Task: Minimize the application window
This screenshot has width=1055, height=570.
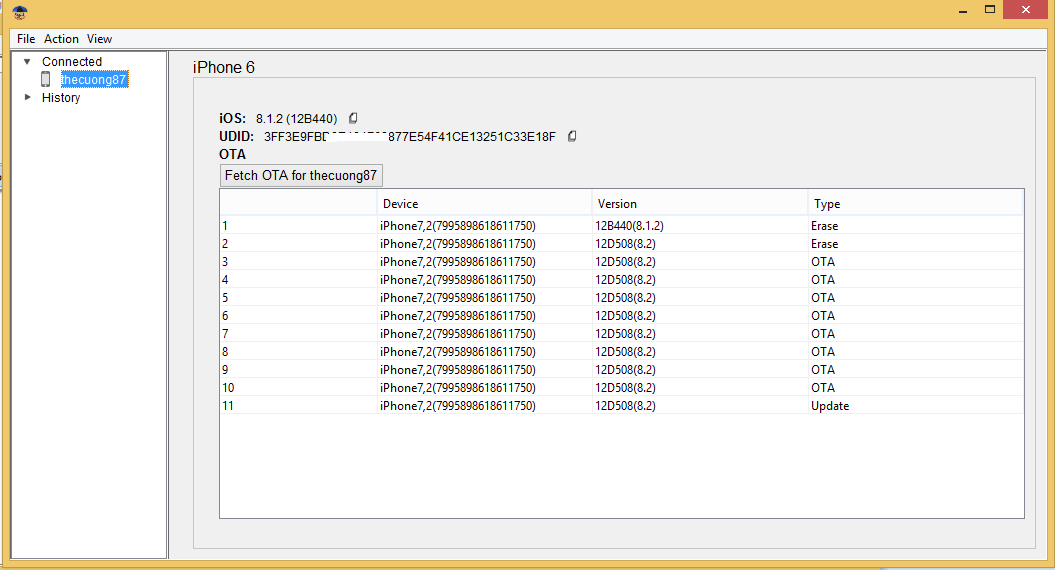Action: pyautogui.click(x=963, y=10)
